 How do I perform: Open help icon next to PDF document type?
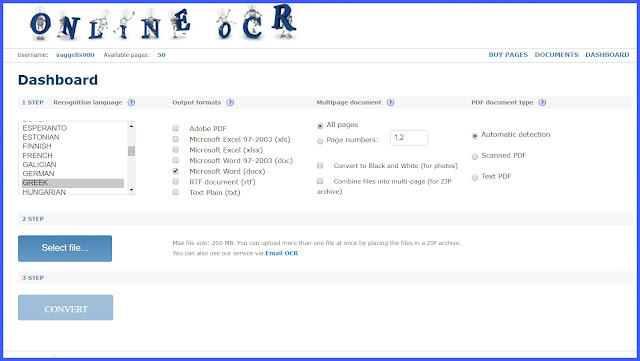[542, 103]
